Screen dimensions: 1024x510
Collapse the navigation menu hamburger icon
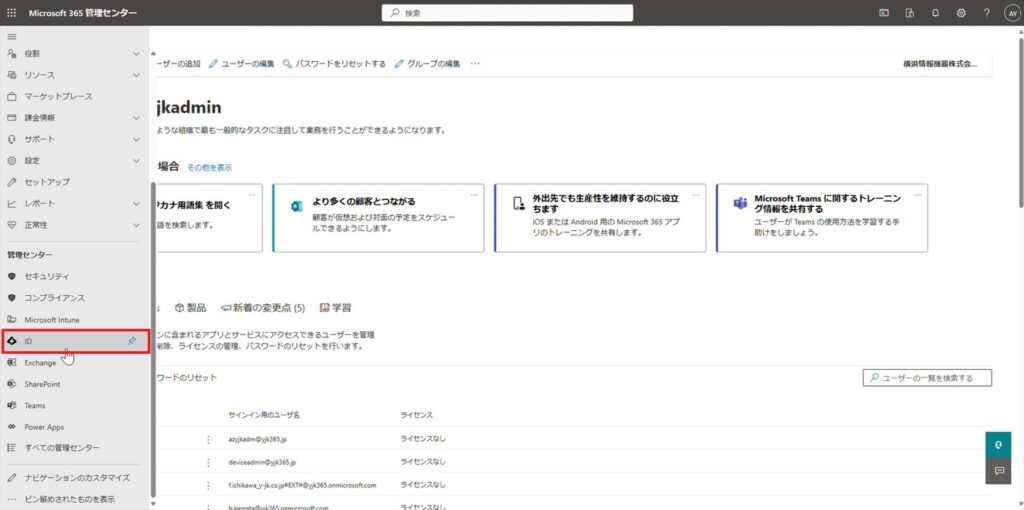pos(11,36)
